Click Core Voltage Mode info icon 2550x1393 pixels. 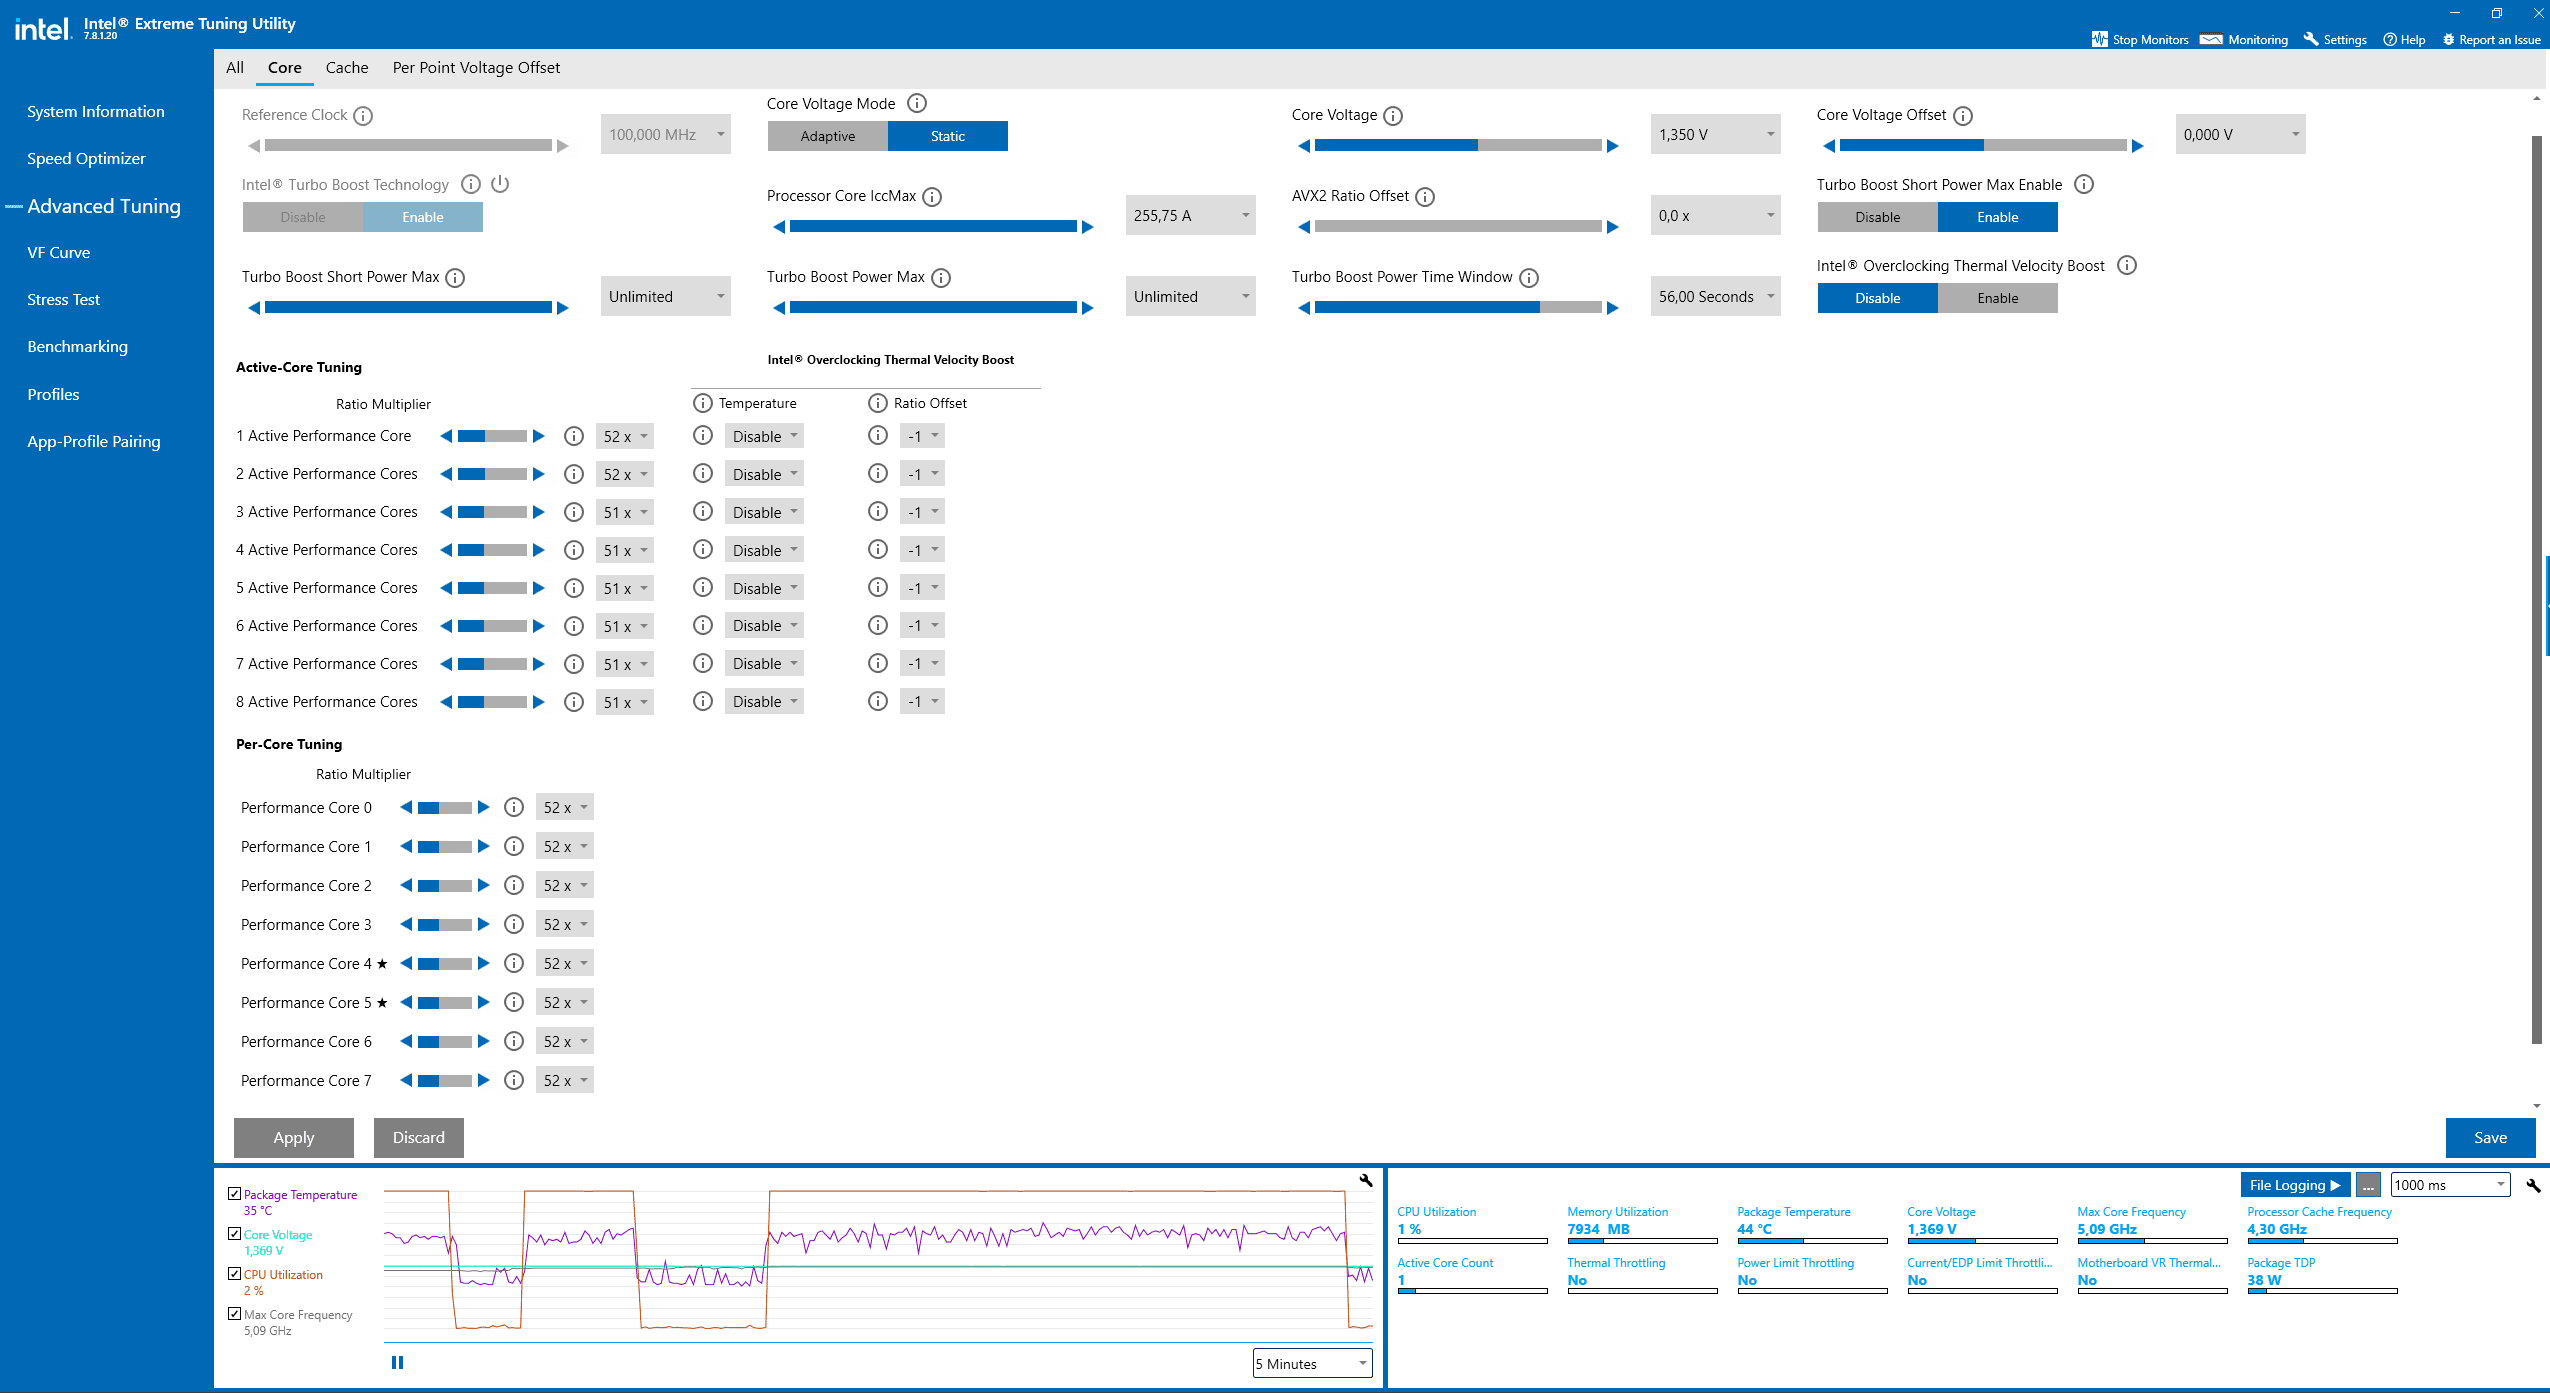pyautogui.click(x=917, y=103)
